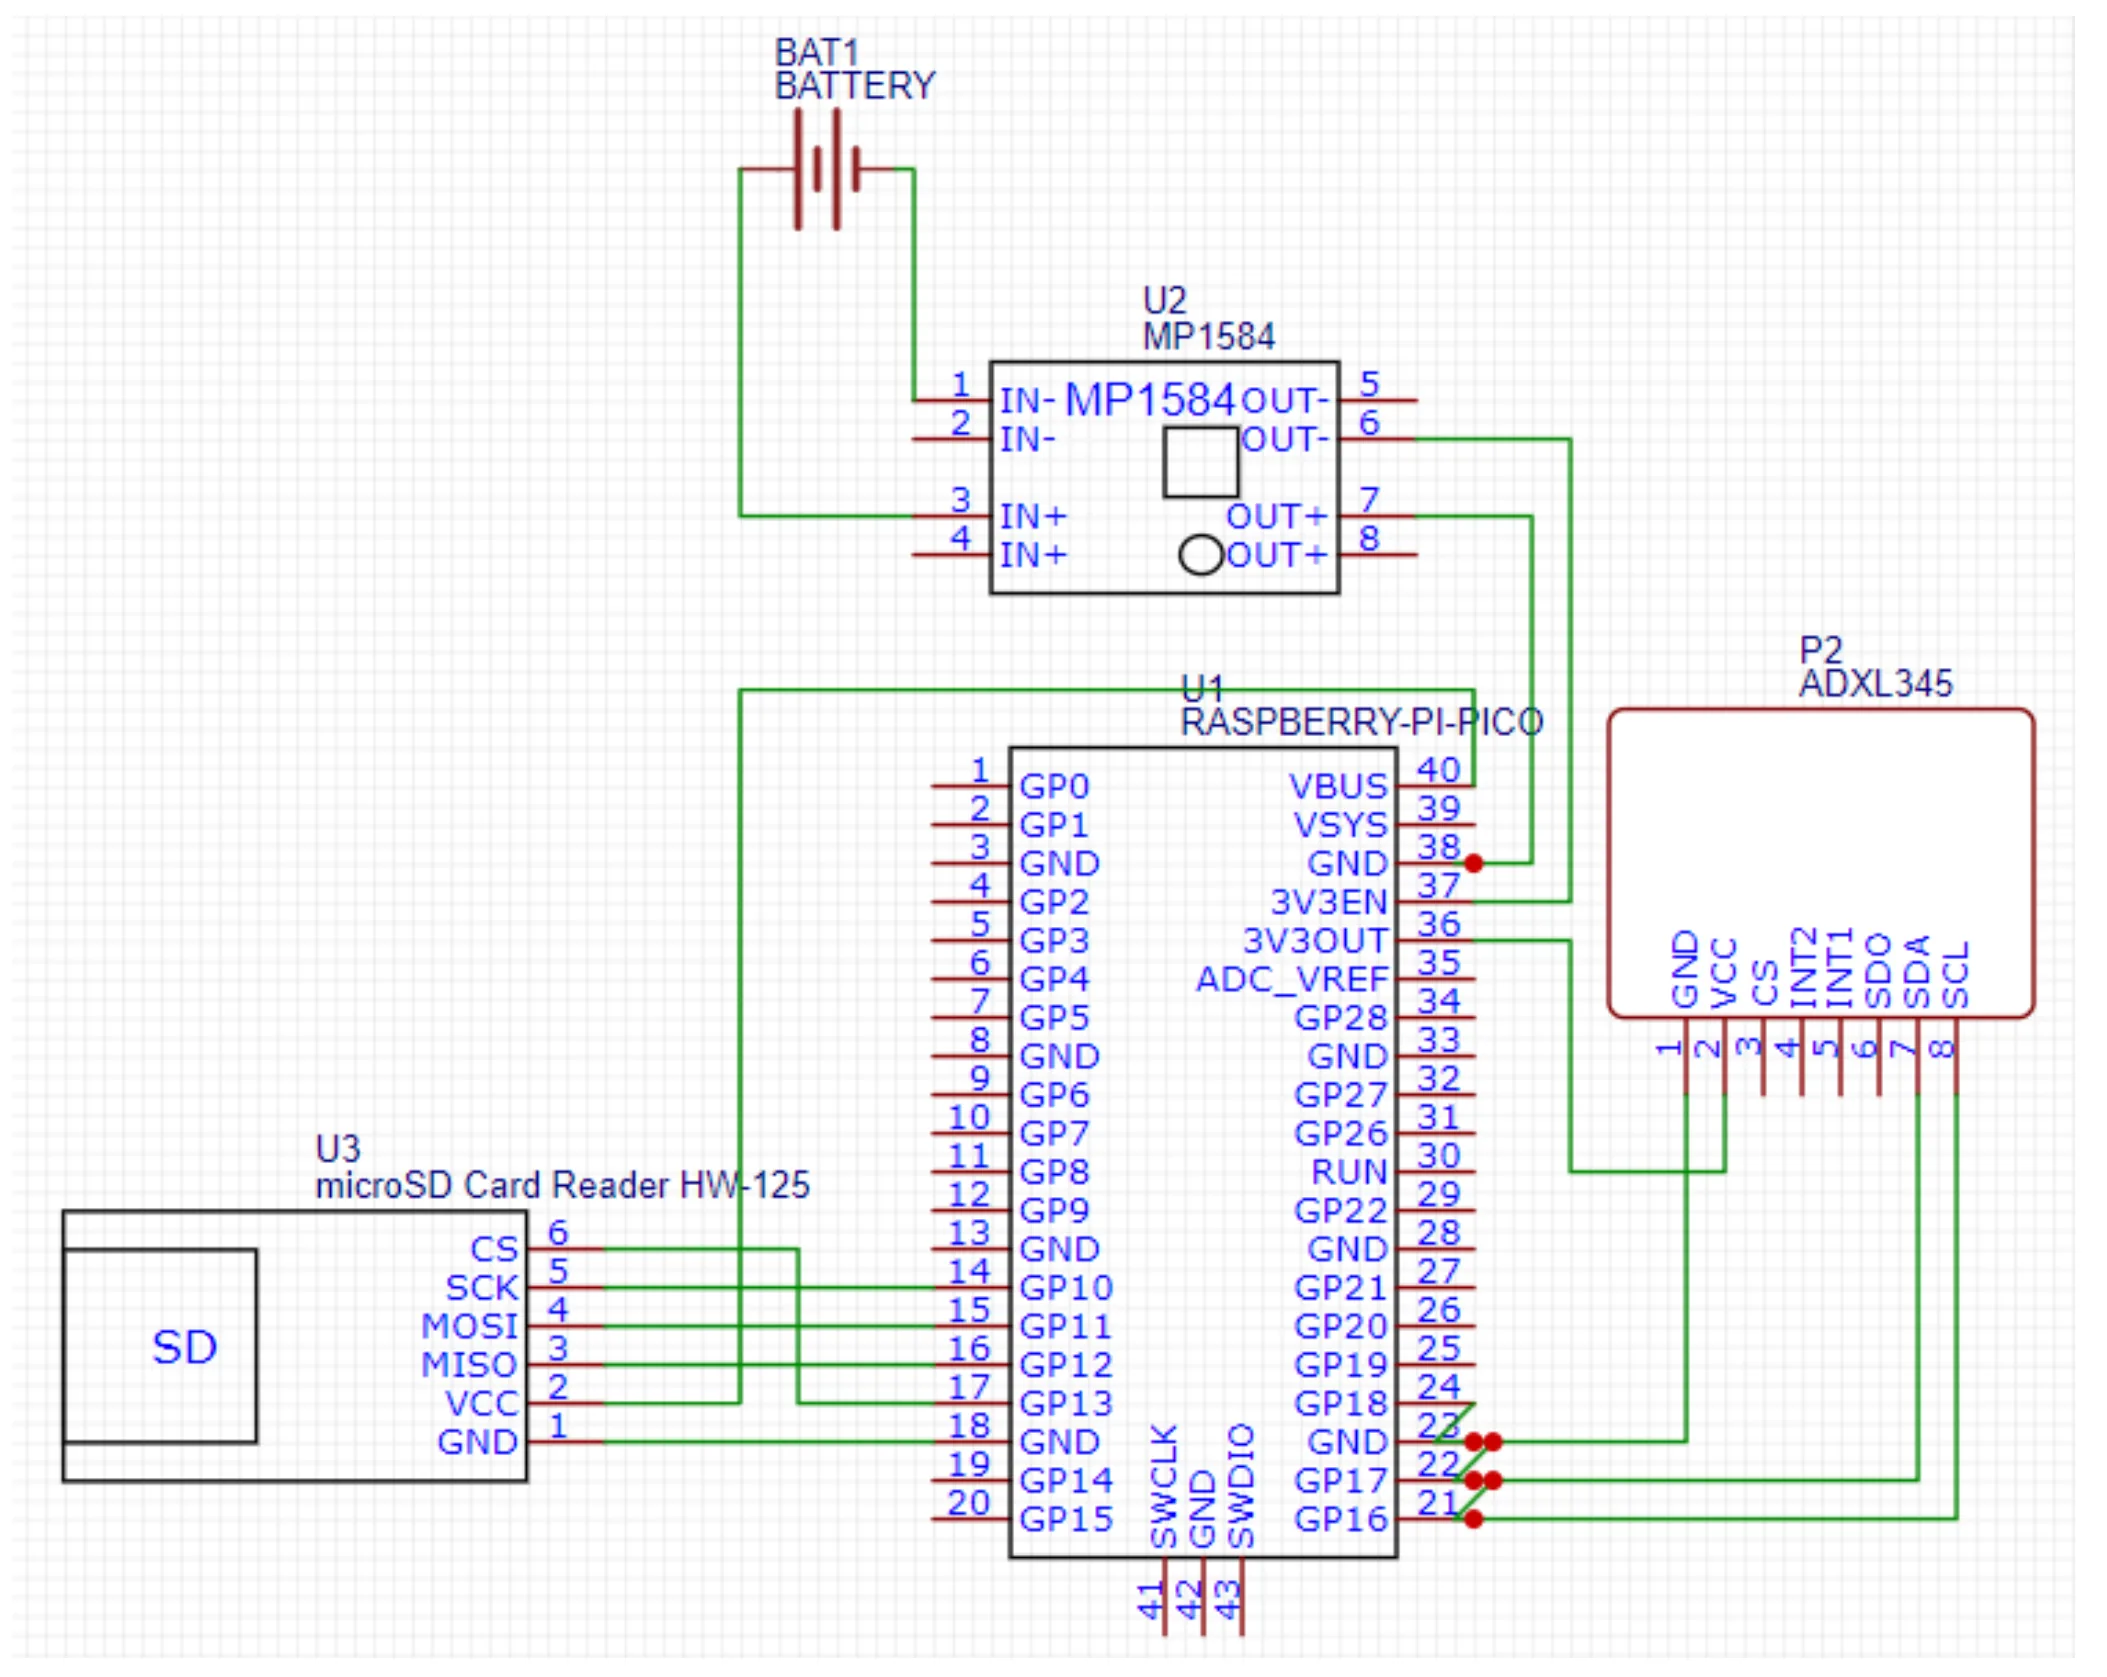The image size is (2107, 1677).
Task: Select the BATTERY value label
Action: click(x=855, y=86)
